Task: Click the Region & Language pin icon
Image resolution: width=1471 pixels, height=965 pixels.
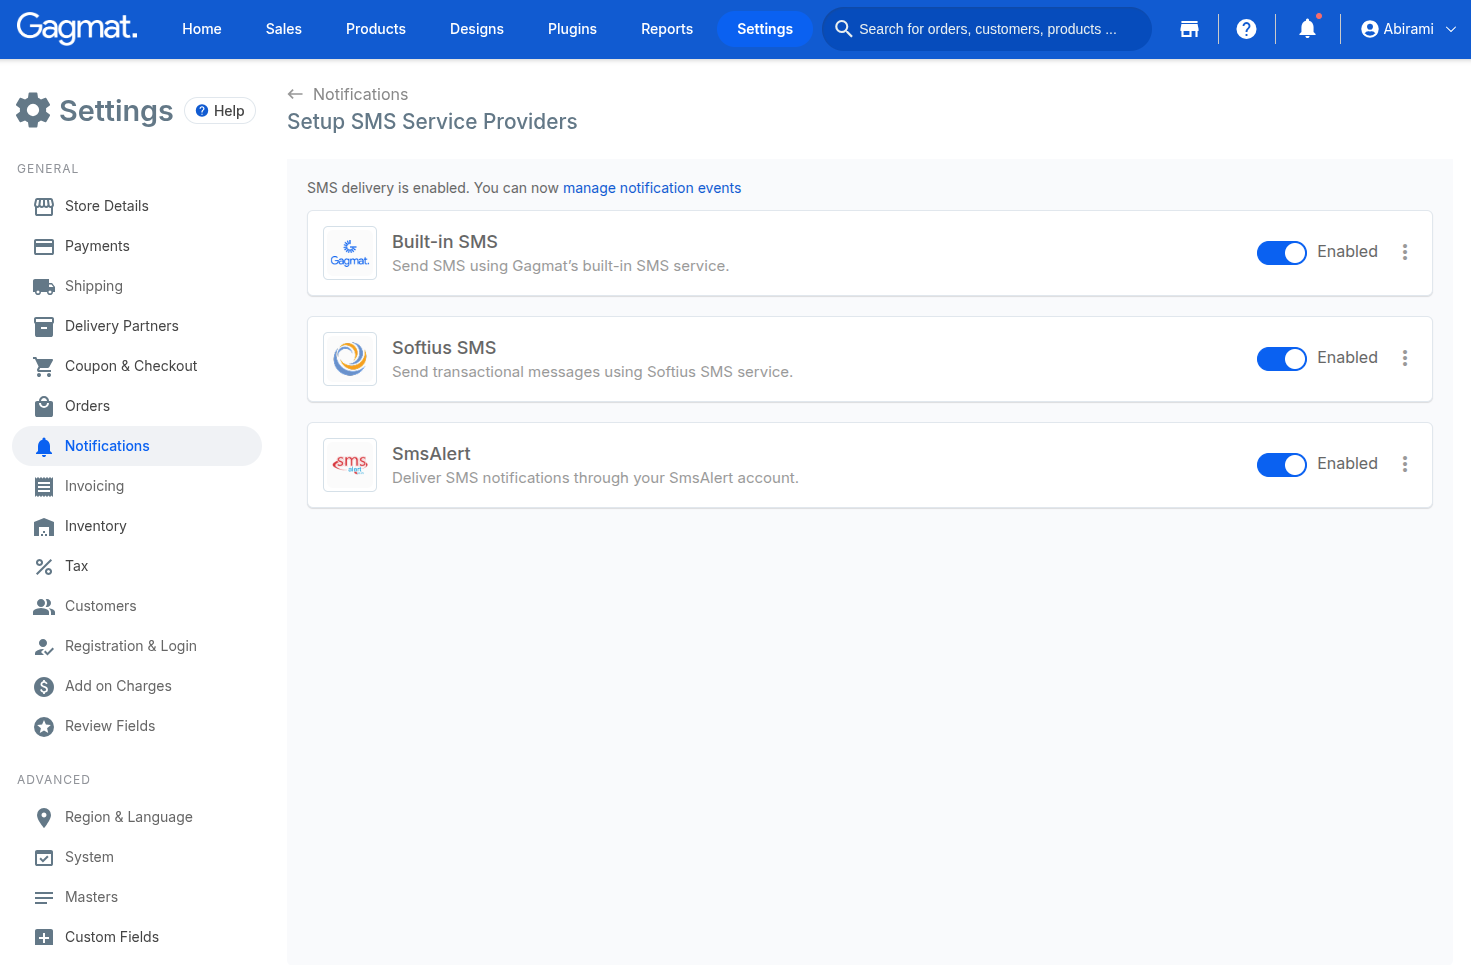Action: [44, 817]
